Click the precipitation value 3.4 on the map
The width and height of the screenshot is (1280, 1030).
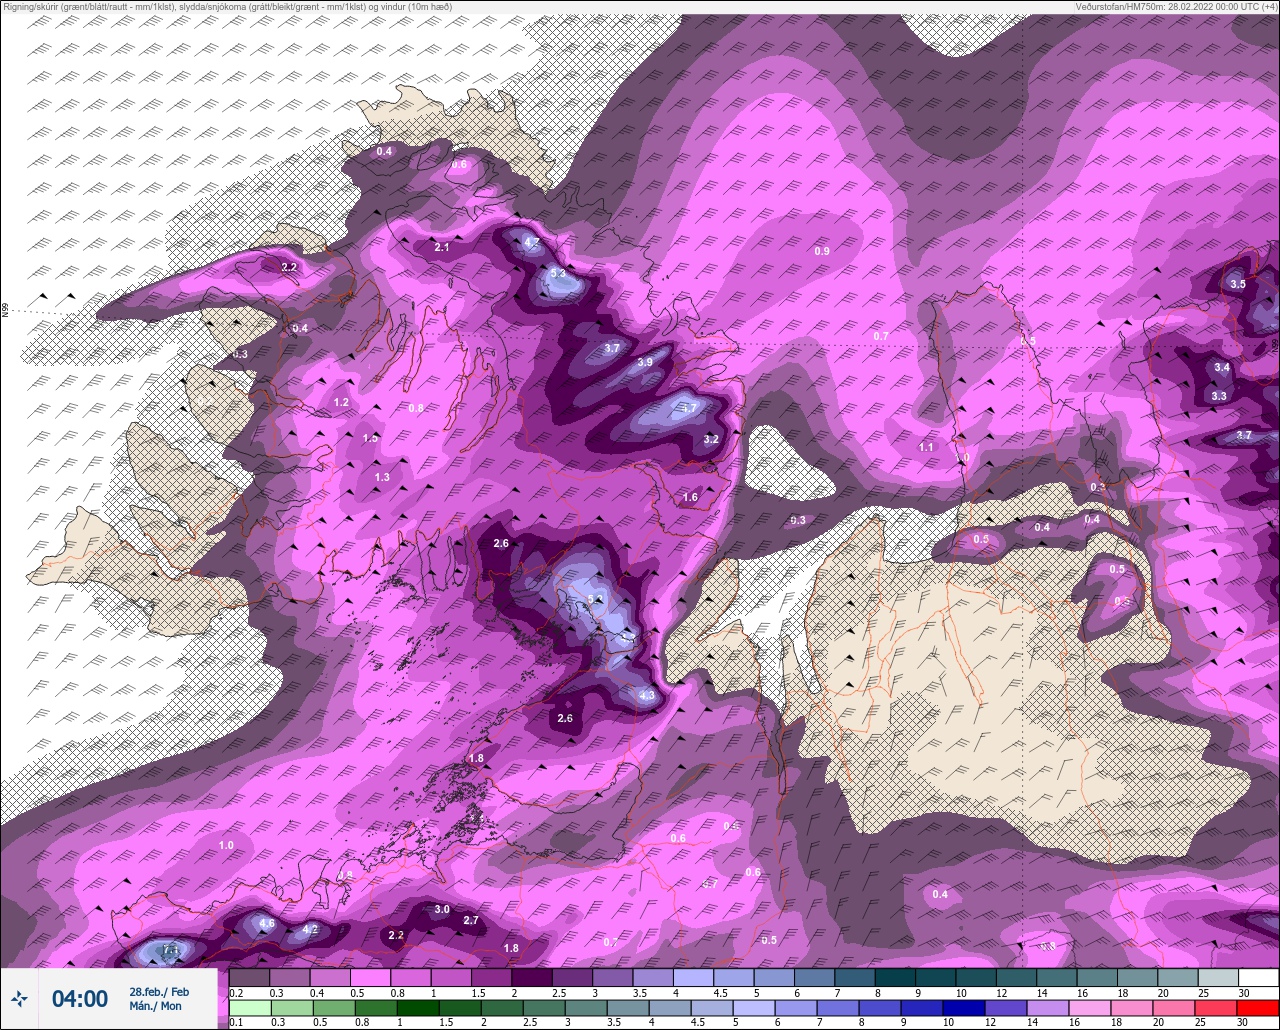coord(1222,367)
